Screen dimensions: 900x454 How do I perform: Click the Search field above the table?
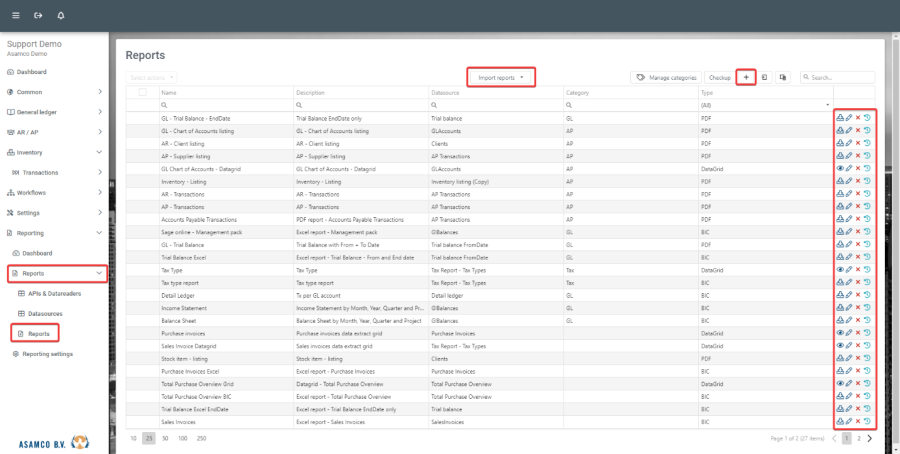coord(838,77)
